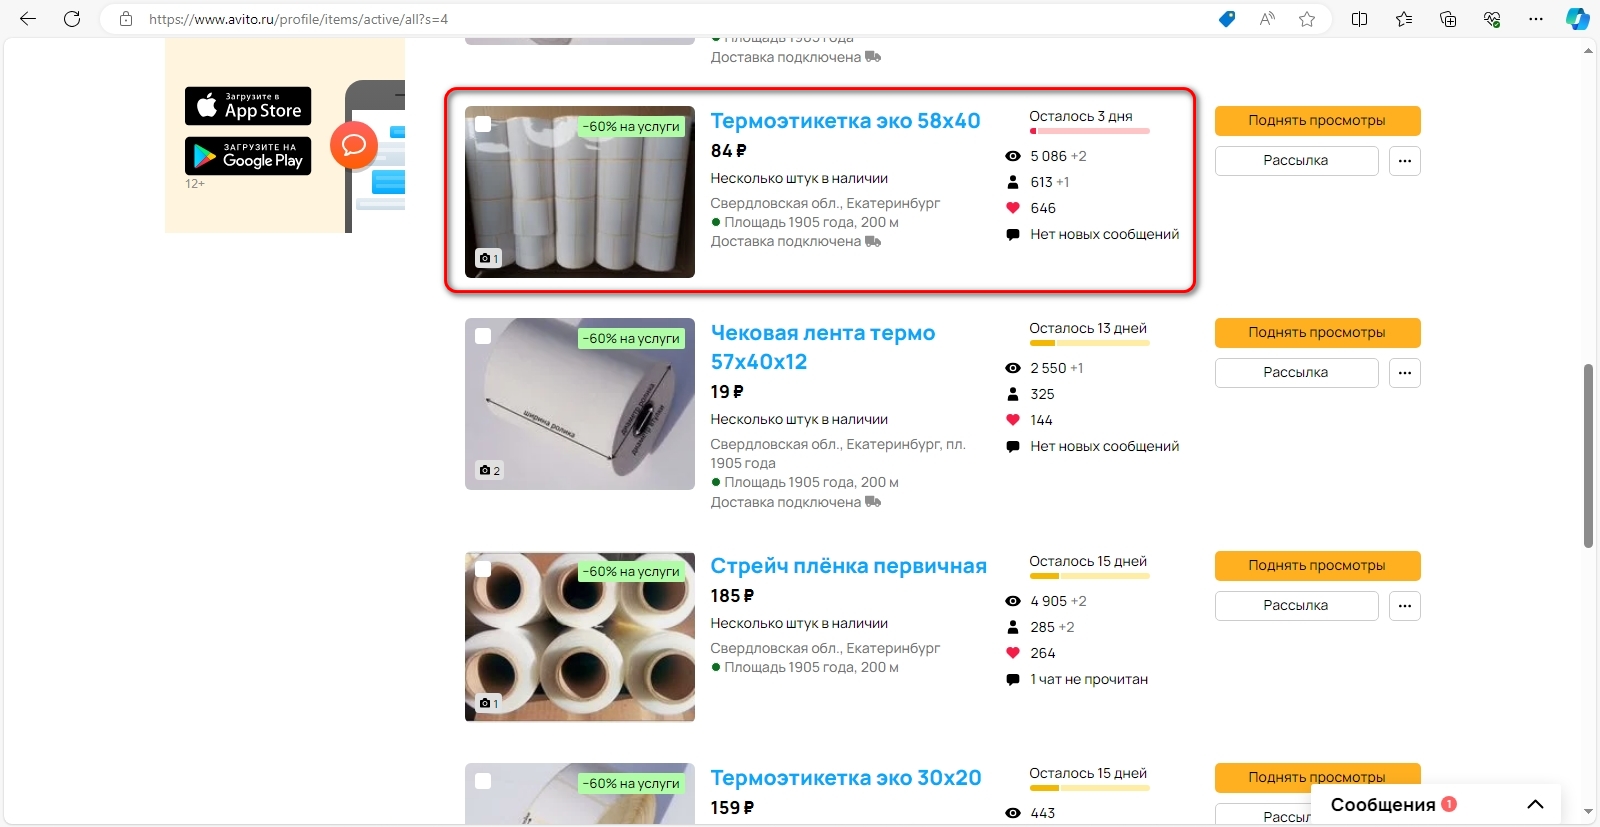Open the Термоэтикетка эко 58x40 photo thumbnail
This screenshot has width=1600, height=827.
(x=580, y=192)
